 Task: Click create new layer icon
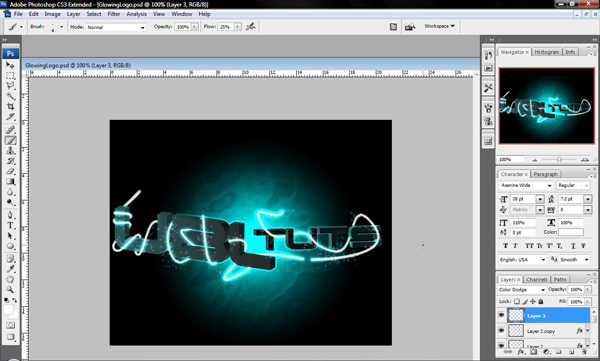tap(572, 351)
